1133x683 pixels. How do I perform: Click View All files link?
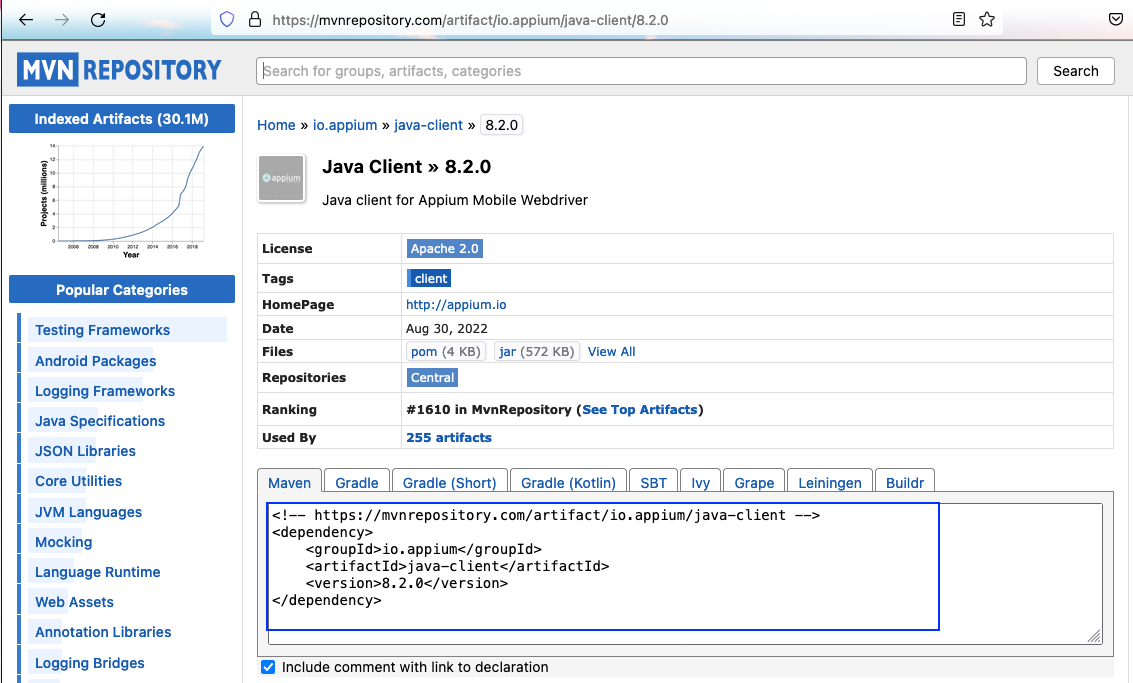[x=611, y=351]
